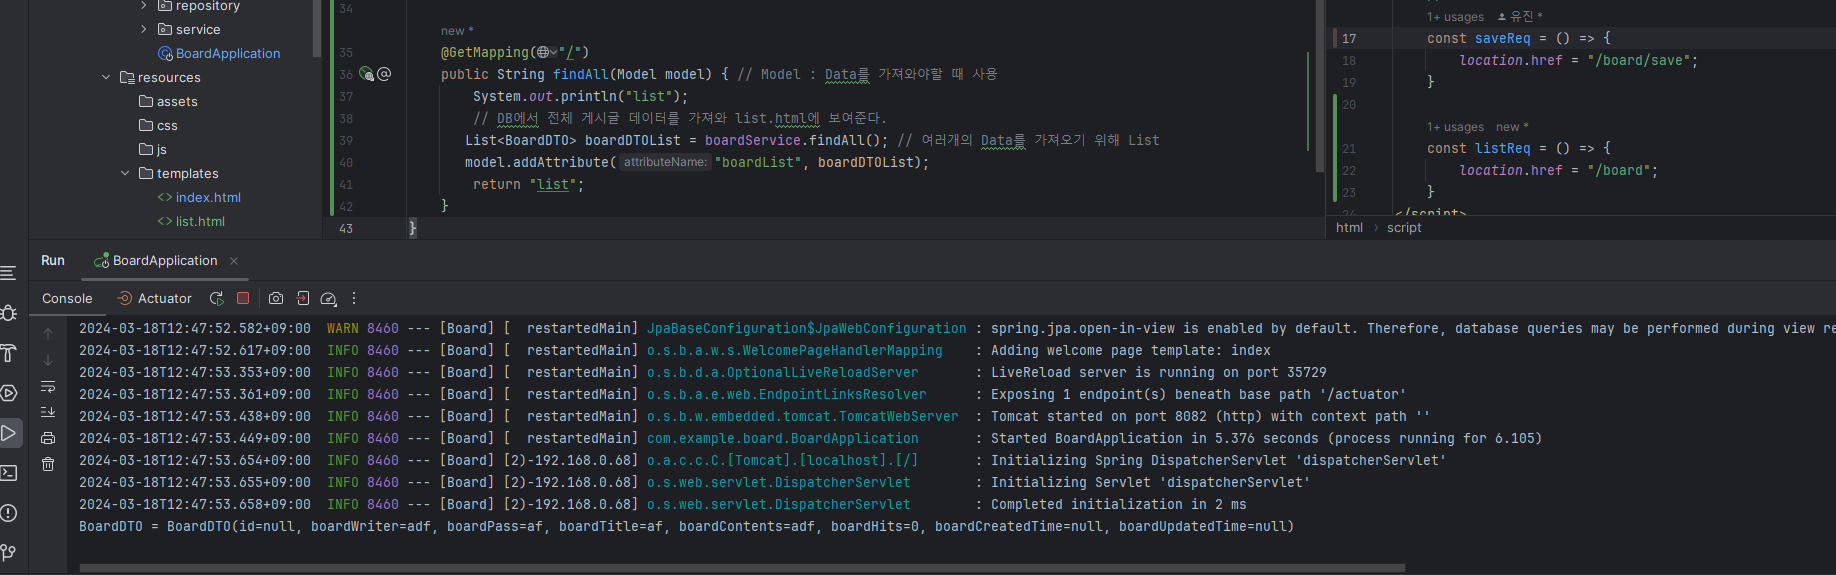Click the down arrow in the console gutter
This screenshot has height=575, width=1836.
click(48, 360)
